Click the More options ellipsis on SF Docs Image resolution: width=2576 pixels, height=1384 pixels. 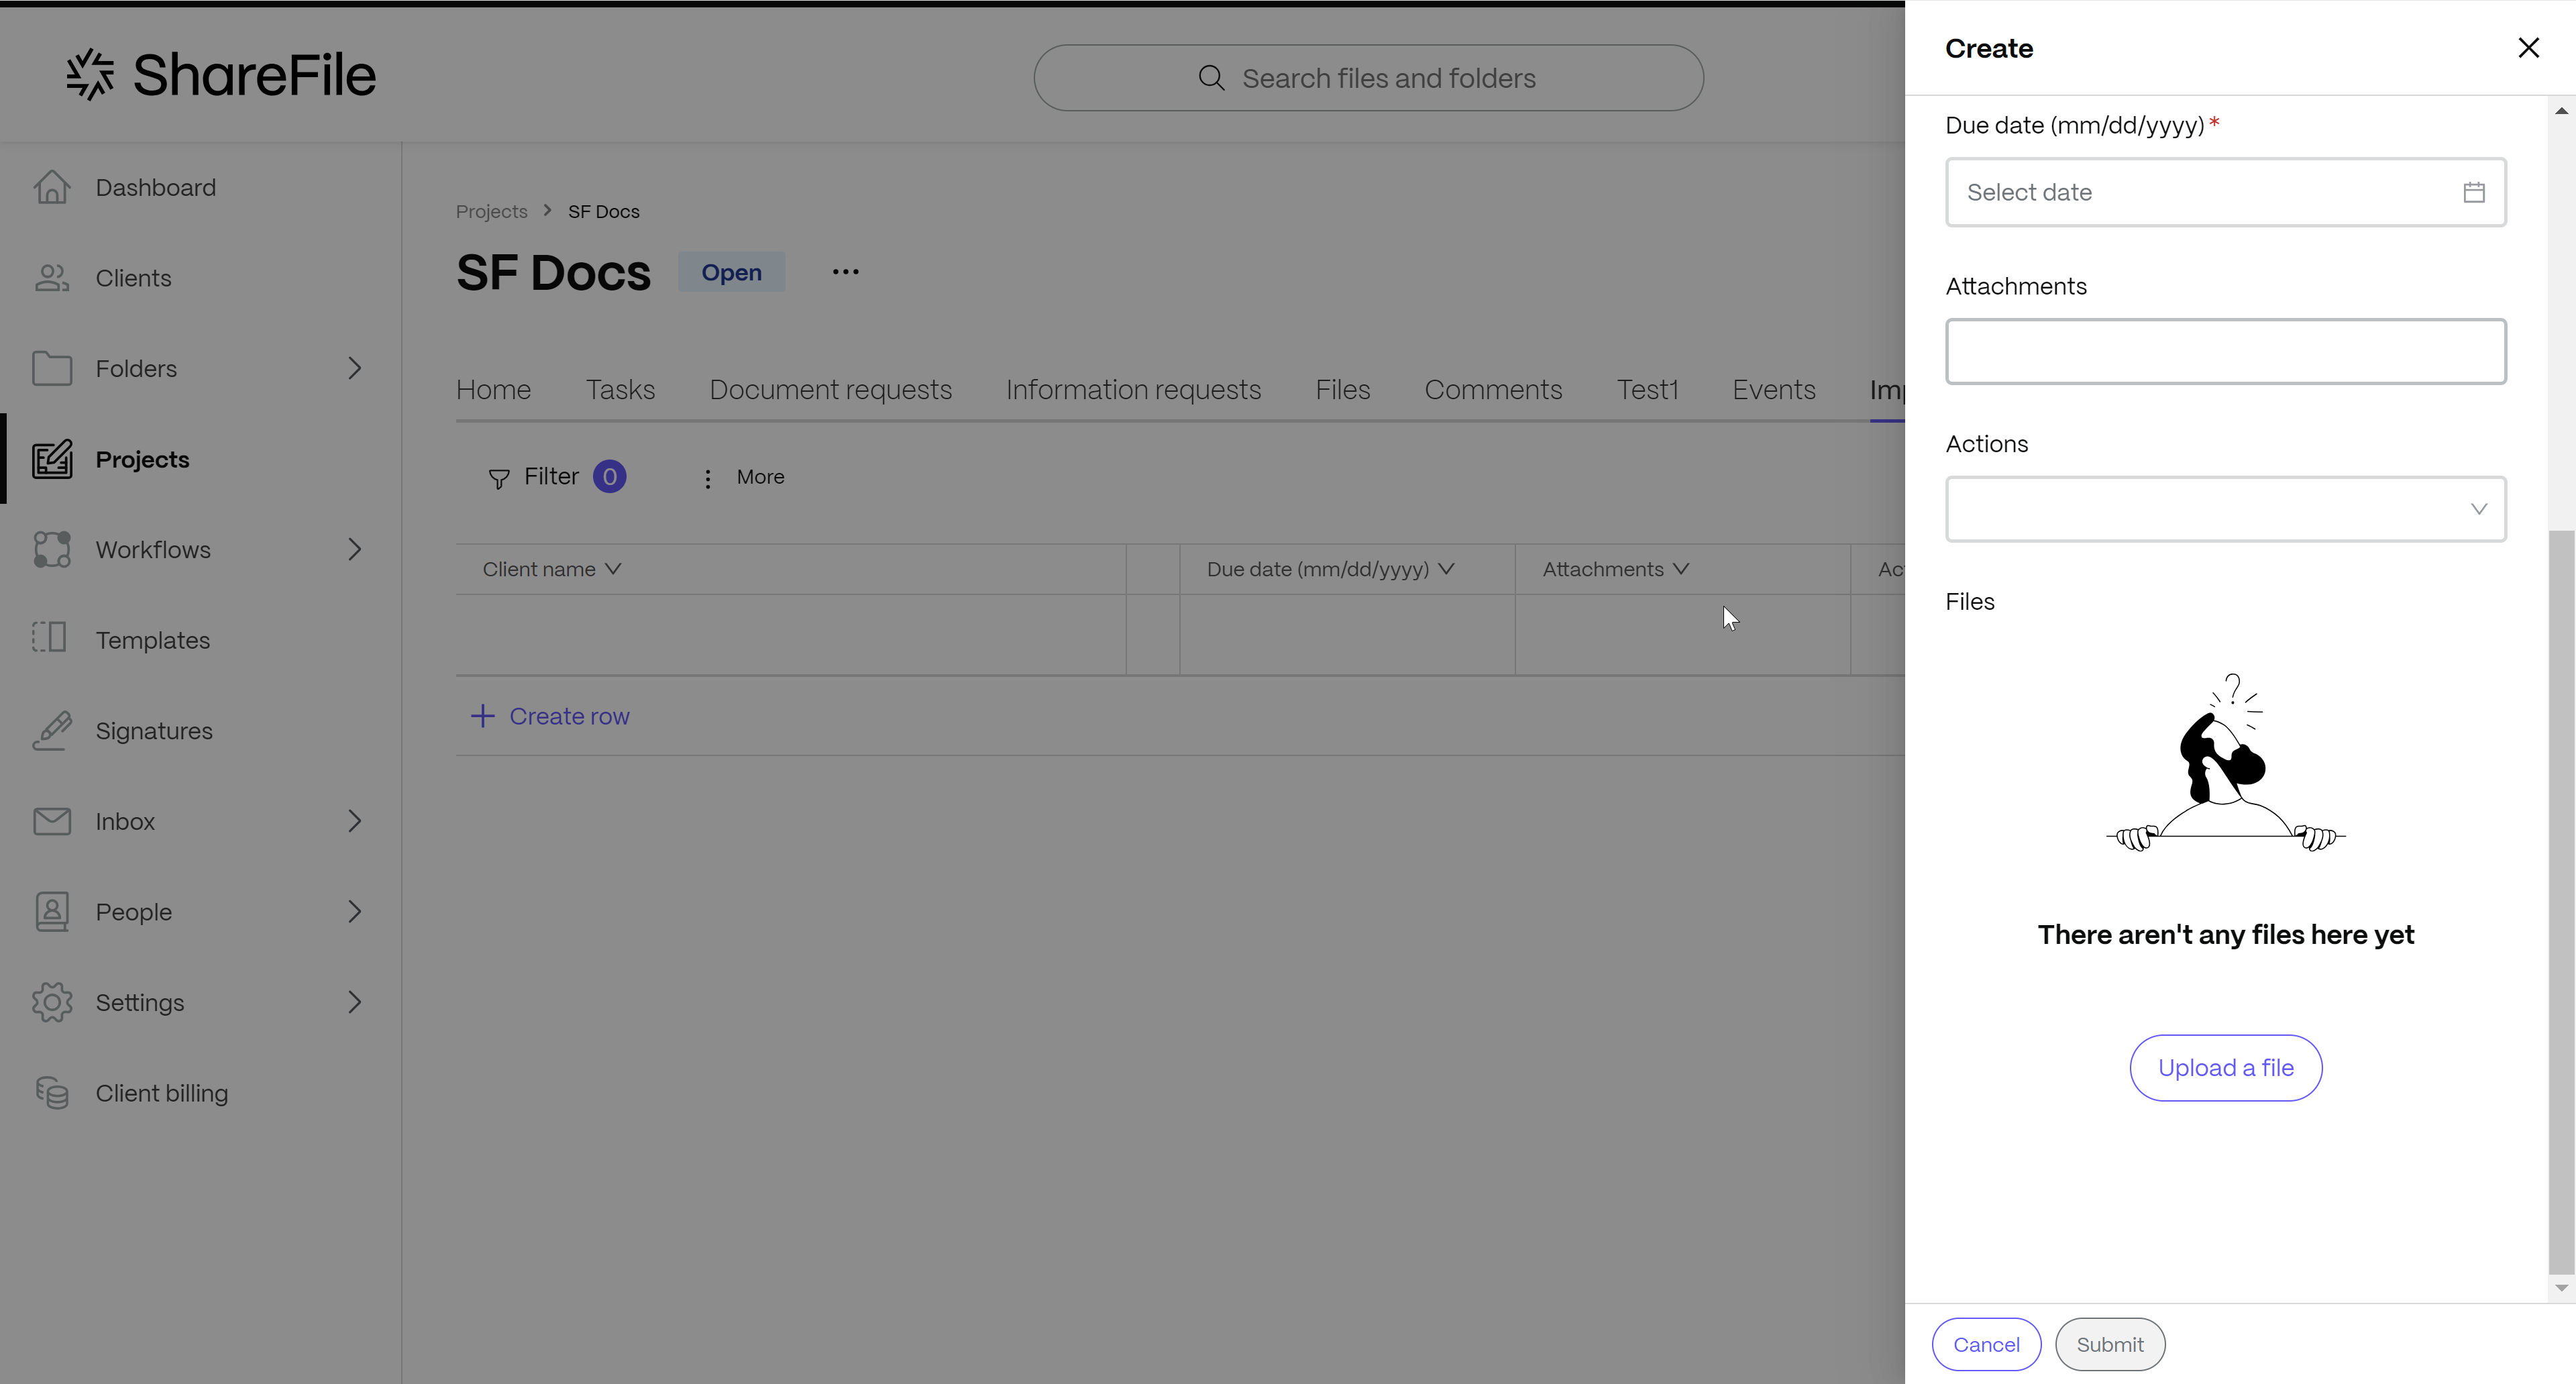[845, 273]
